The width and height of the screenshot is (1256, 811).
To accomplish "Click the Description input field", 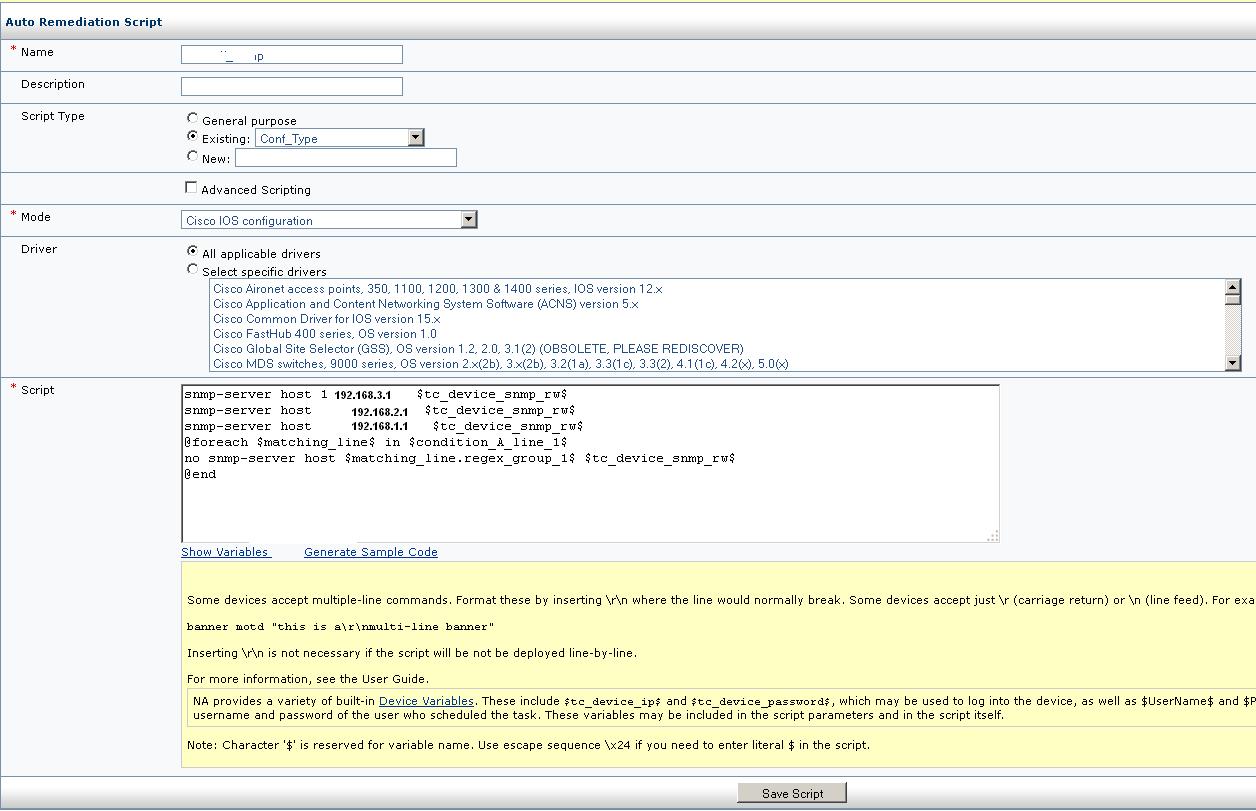I will tap(292, 86).
